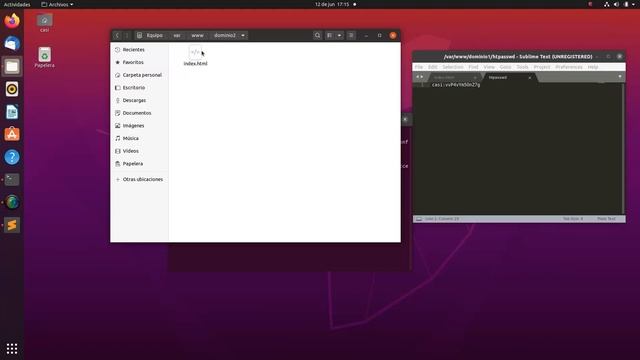Screen dimensions: 640x360
Task: Go to Carpeta personal in sidebar
Action: 140,75
